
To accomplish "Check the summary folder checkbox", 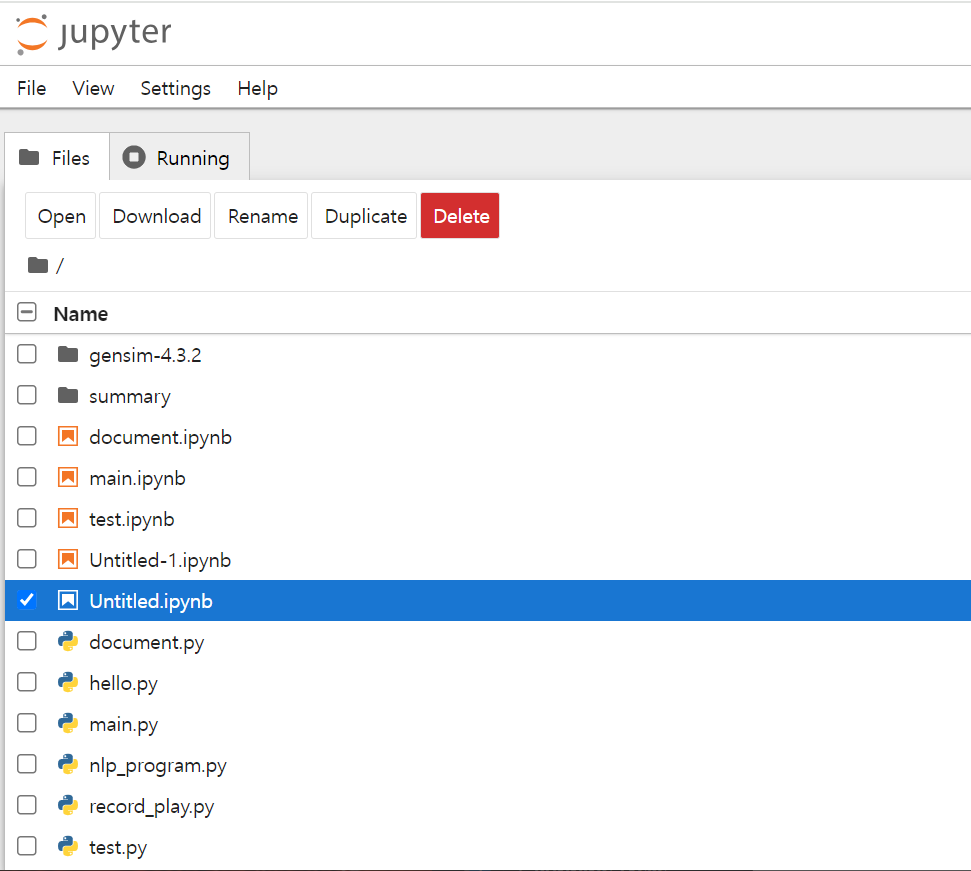I will pyautogui.click(x=27, y=395).
